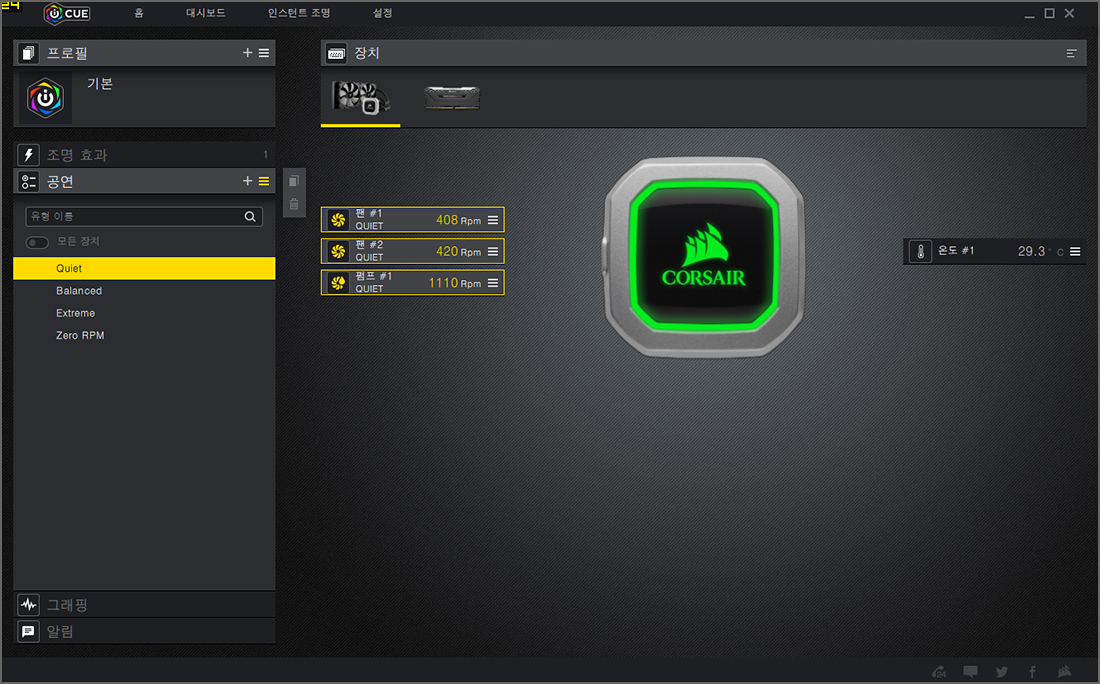Click the 프로필 panel icon

tap(28, 53)
